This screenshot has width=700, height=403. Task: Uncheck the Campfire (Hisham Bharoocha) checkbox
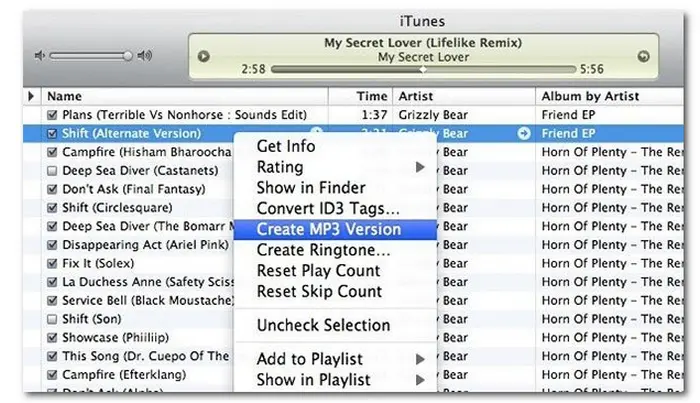[52, 152]
